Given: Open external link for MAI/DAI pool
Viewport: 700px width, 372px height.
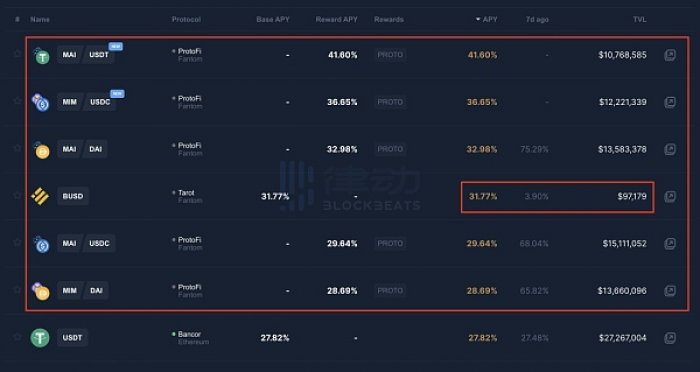Looking at the screenshot, I should (670, 149).
